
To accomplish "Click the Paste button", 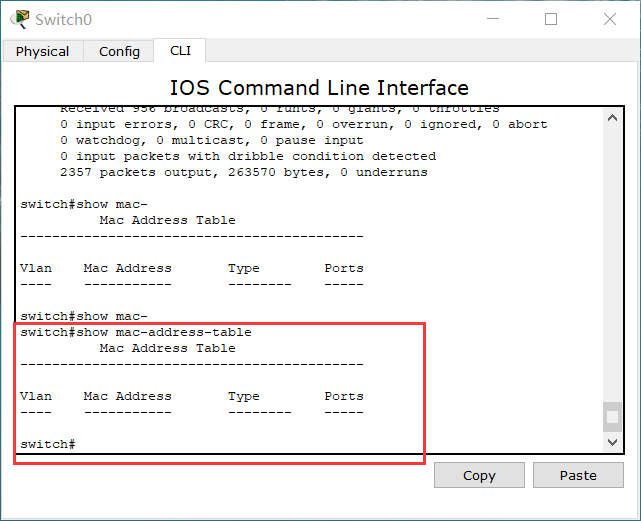I will [x=578, y=475].
